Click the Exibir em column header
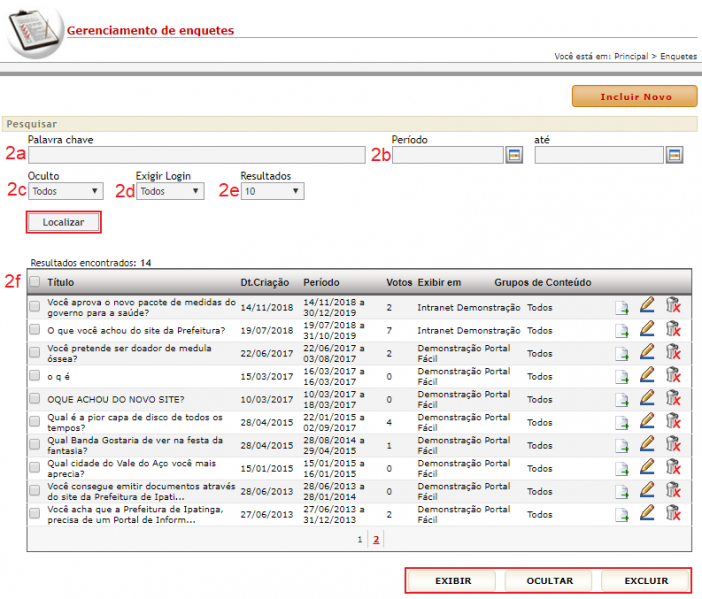 tap(439, 282)
